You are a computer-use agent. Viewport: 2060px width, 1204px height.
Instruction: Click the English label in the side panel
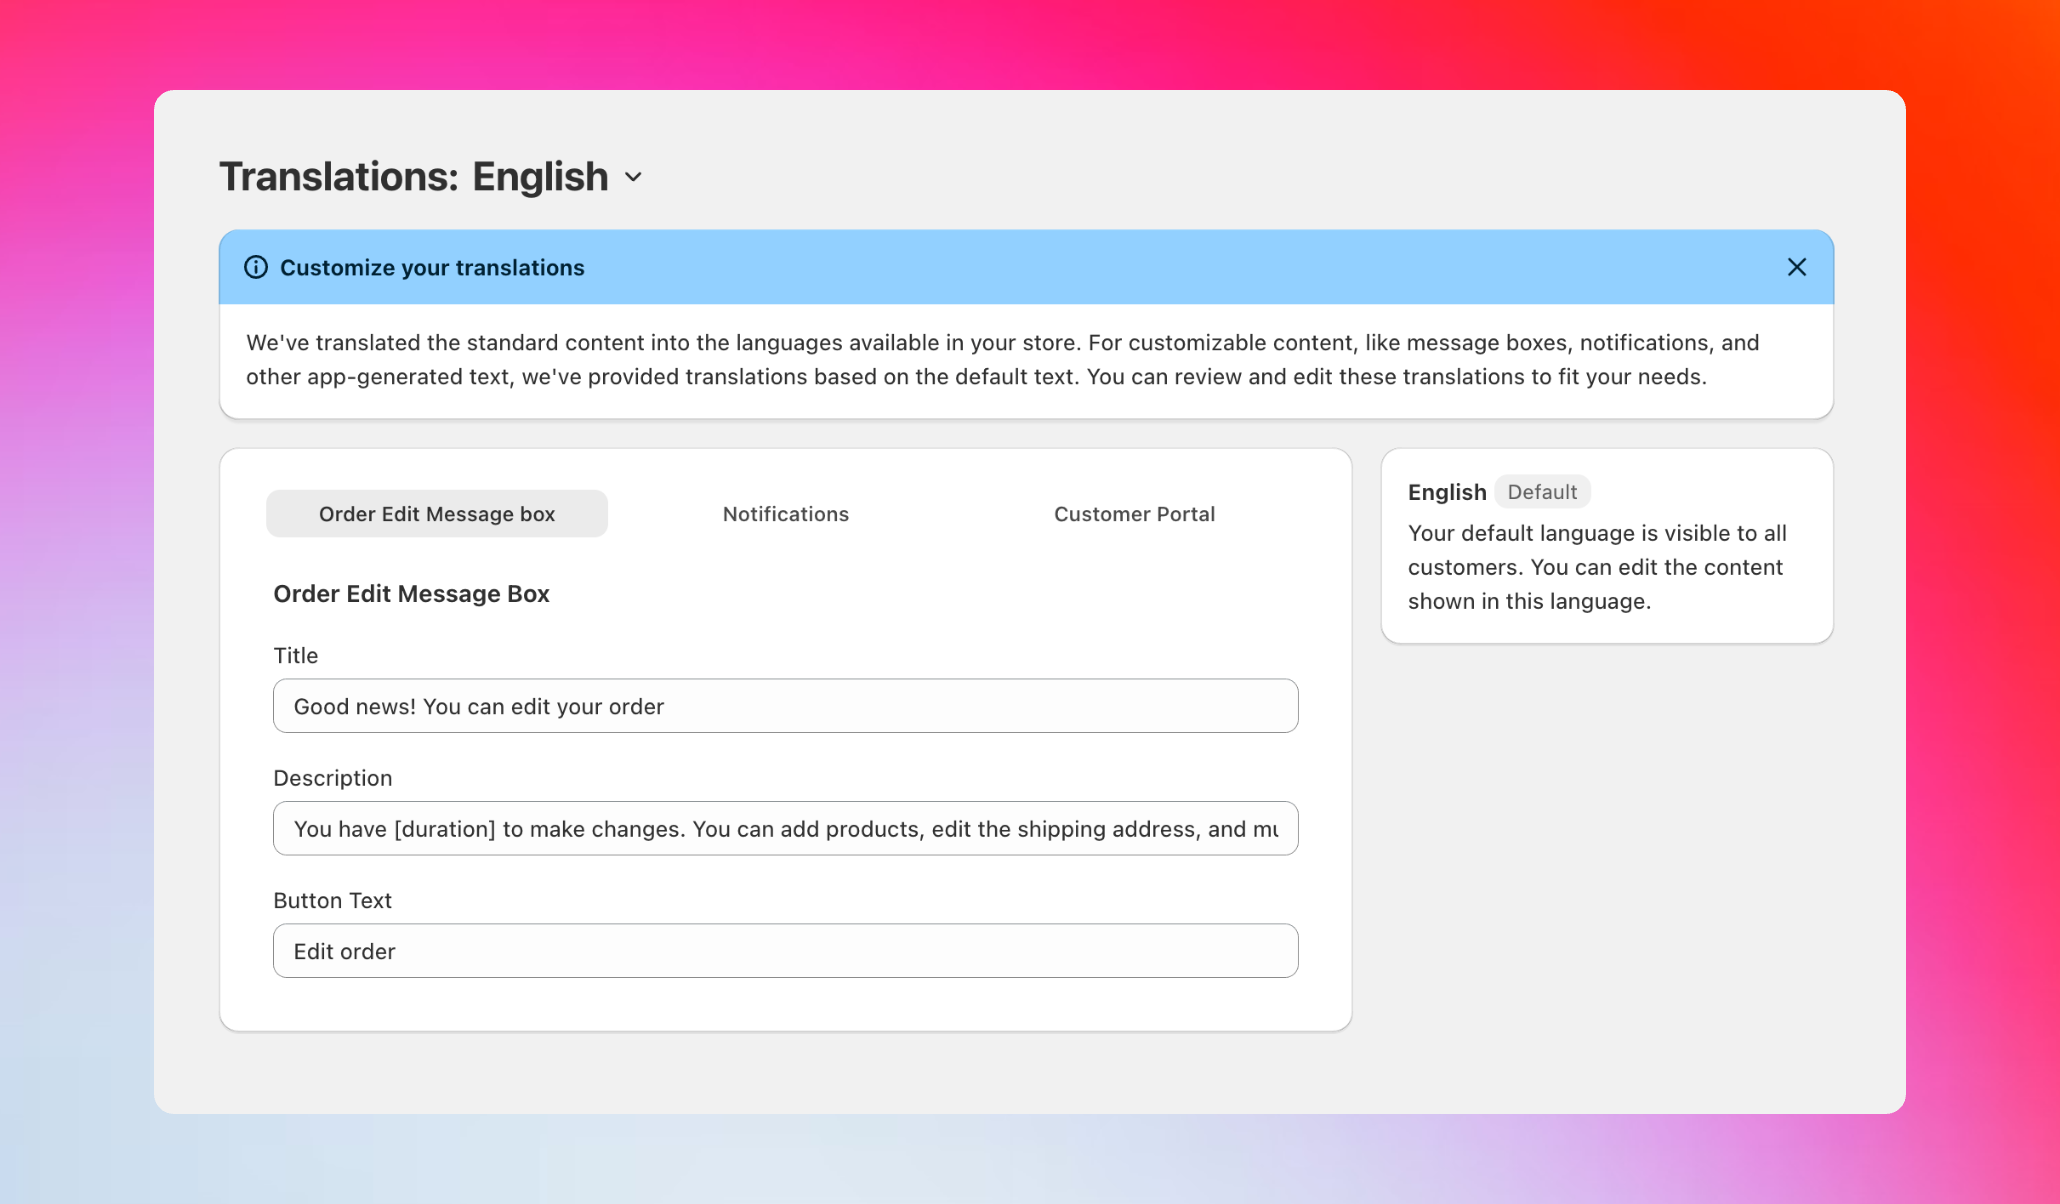coord(1446,491)
